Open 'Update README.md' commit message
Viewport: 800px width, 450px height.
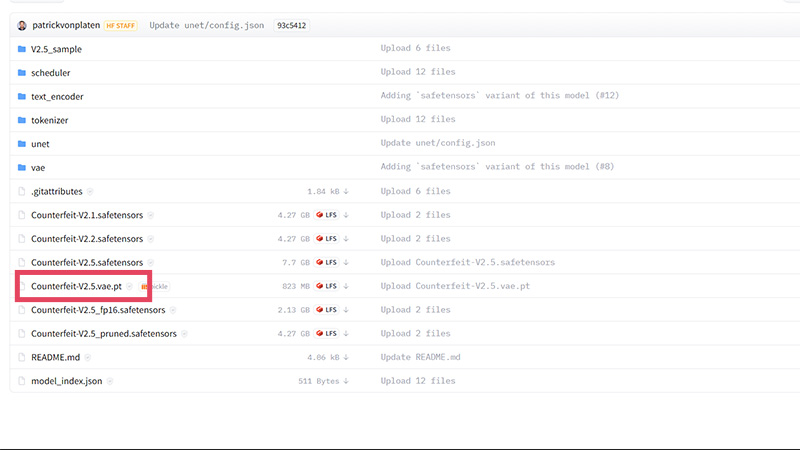point(420,357)
